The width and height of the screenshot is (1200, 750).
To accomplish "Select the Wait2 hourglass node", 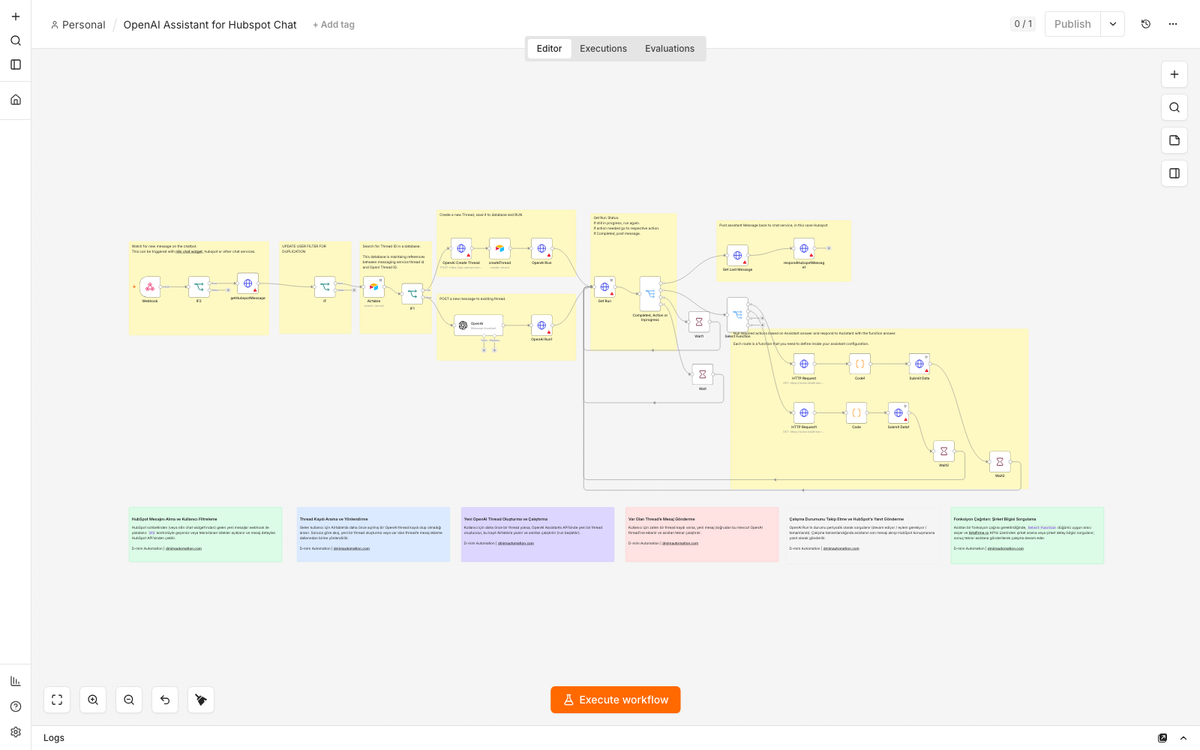I will pos(1000,462).
